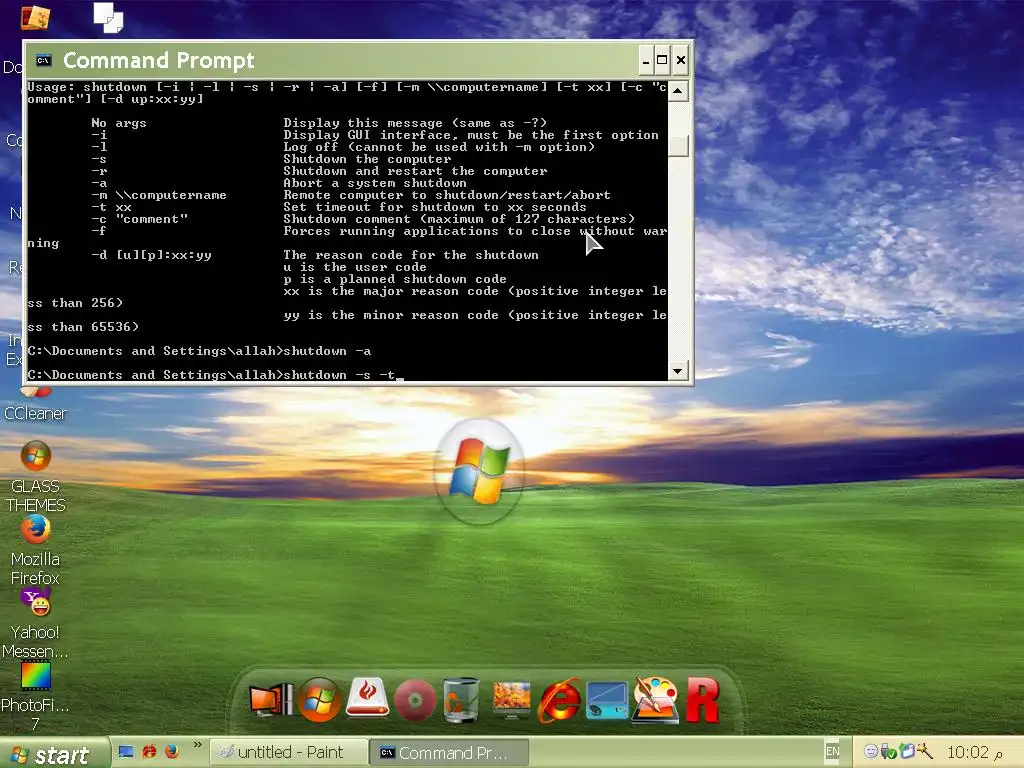Click 'Log off' help line text

pos(440,147)
